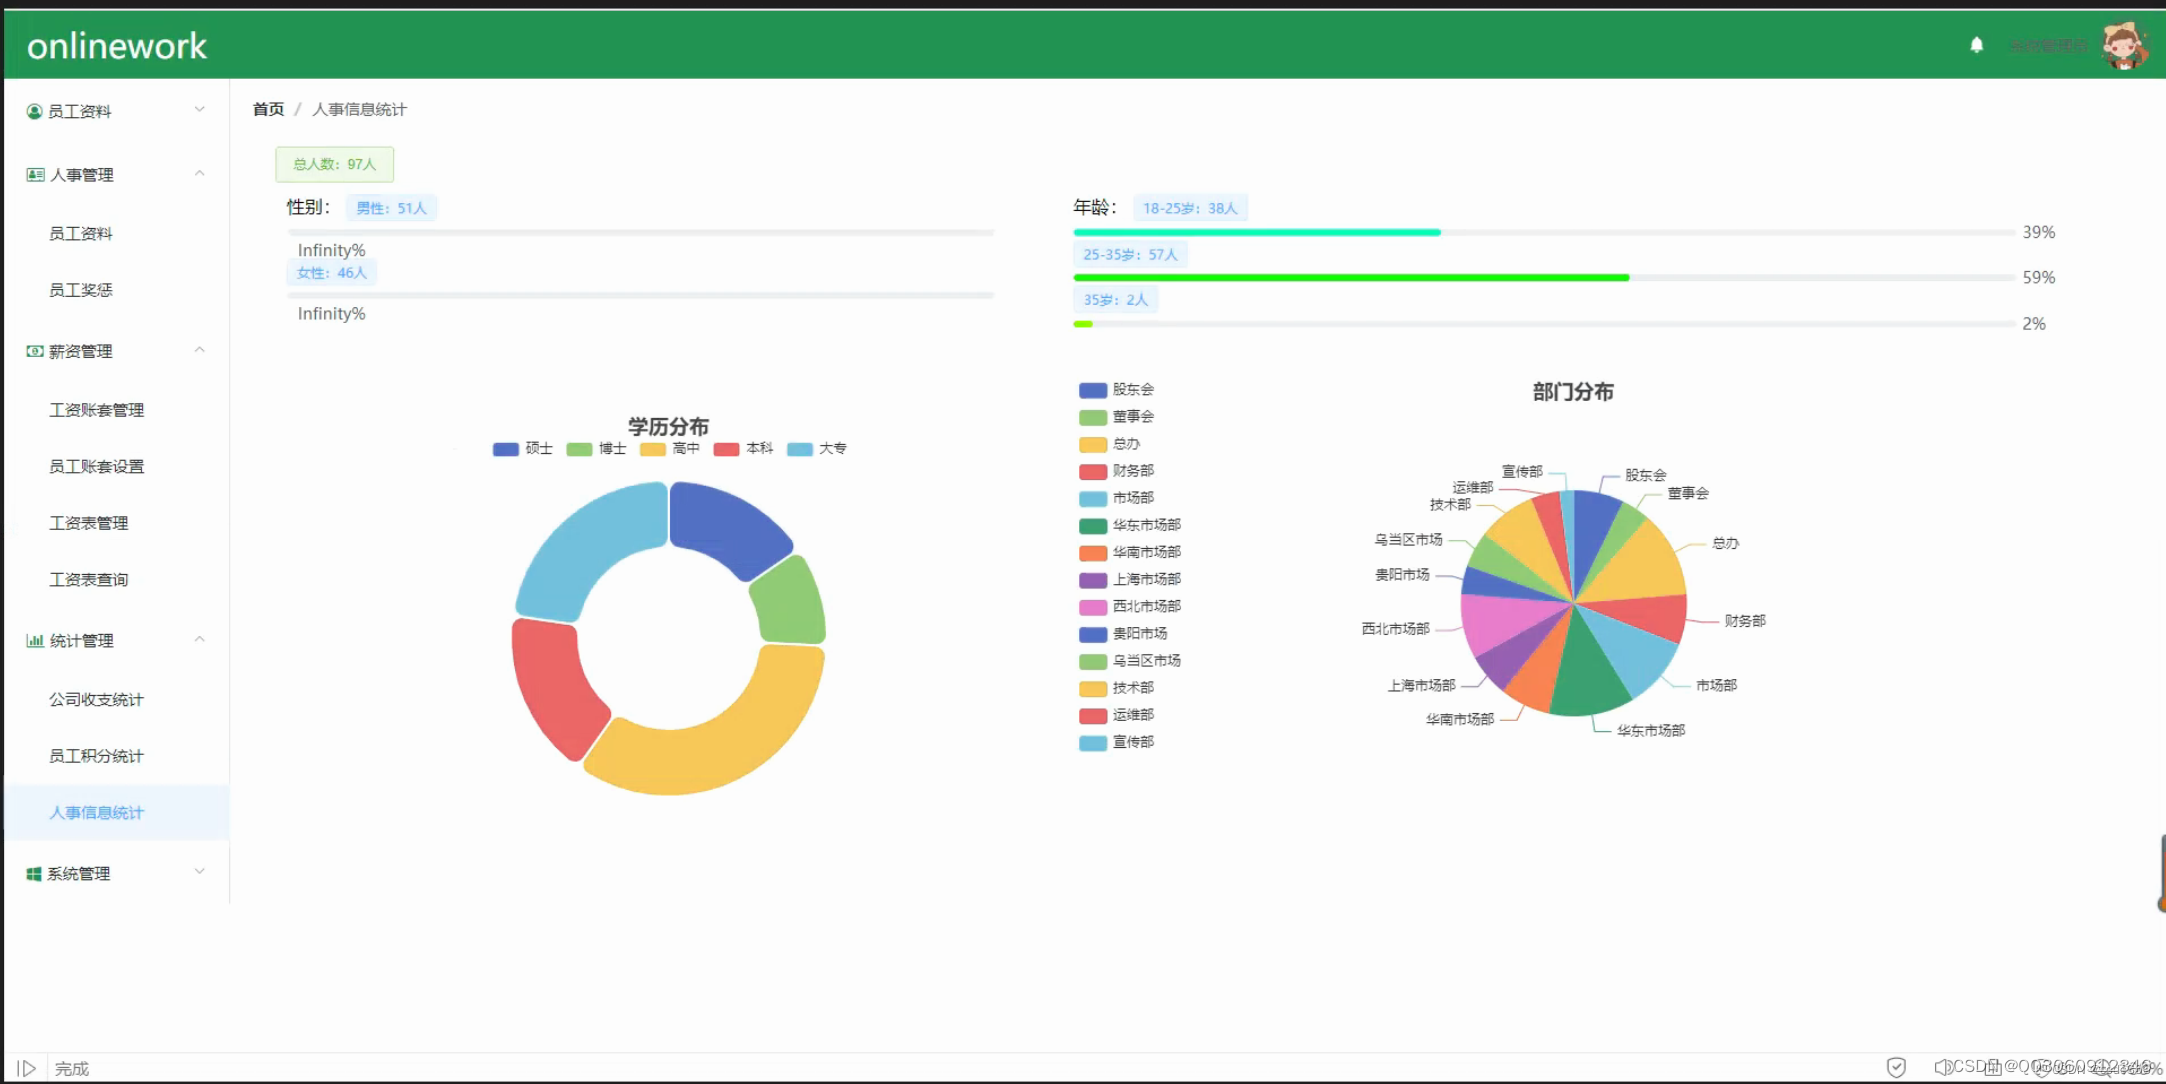Toggle 本科 legend item in education chart

tap(744, 449)
